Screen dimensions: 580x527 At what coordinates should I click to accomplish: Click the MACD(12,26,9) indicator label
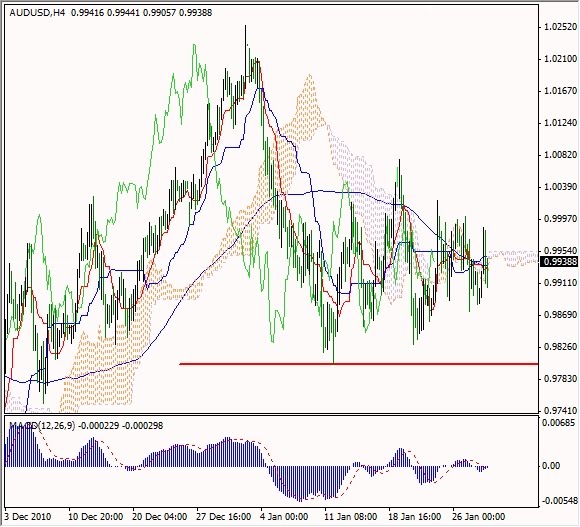pos(42,426)
